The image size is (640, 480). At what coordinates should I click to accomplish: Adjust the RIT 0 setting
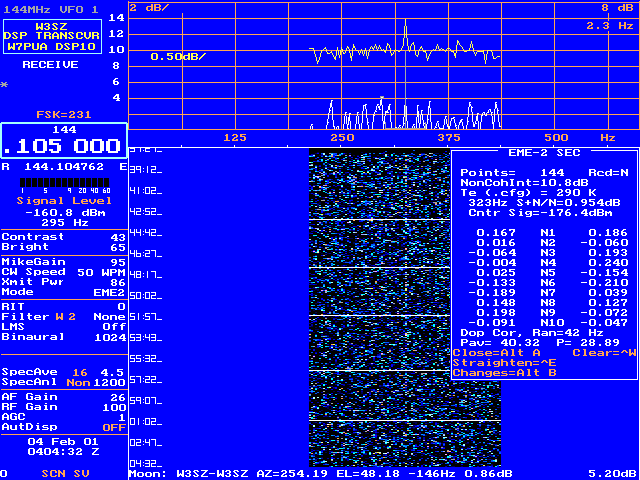pyautogui.click(x=64, y=307)
